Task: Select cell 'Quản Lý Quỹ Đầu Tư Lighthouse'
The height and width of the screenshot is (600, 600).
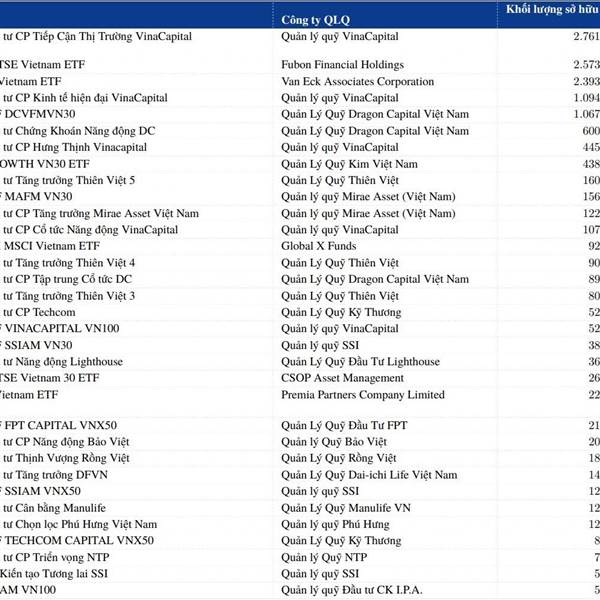Action: tap(360, 362)
